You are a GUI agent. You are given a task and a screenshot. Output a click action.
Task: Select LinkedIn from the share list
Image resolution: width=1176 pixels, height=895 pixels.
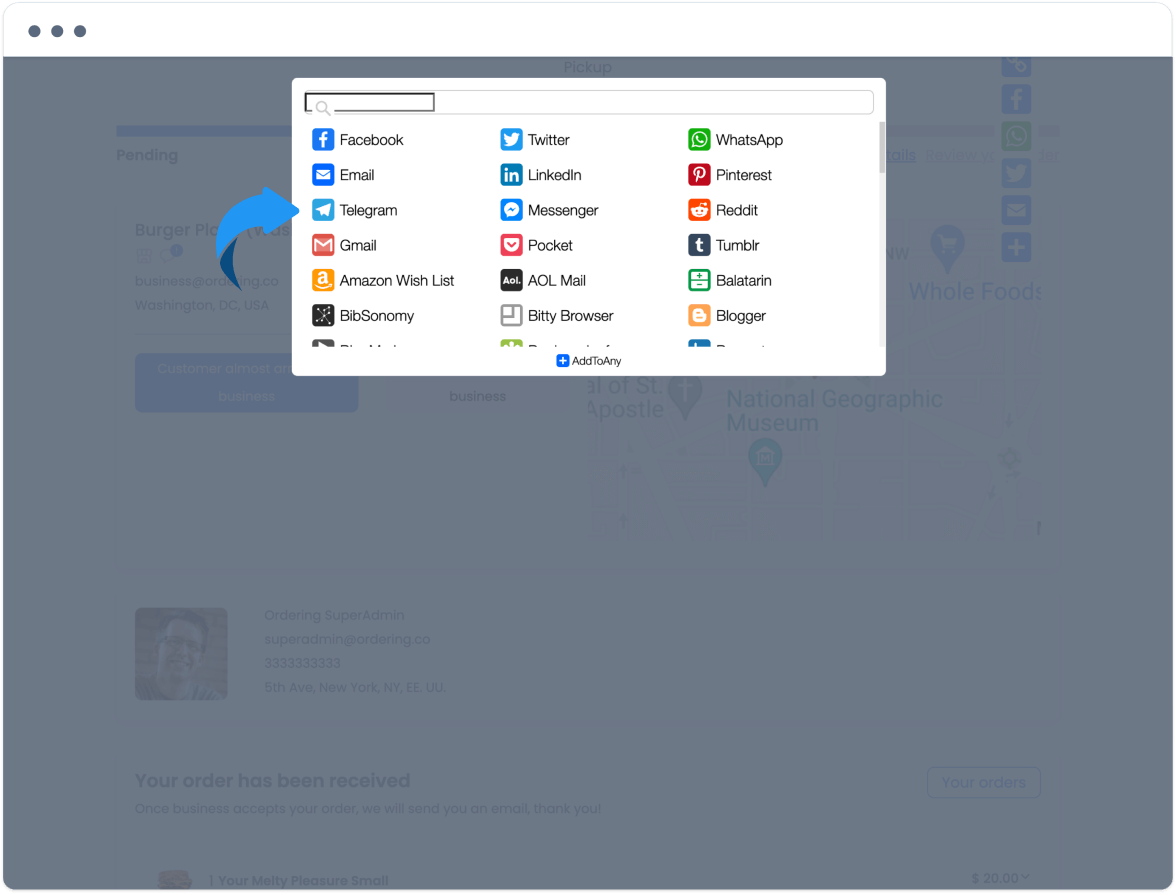541,175
